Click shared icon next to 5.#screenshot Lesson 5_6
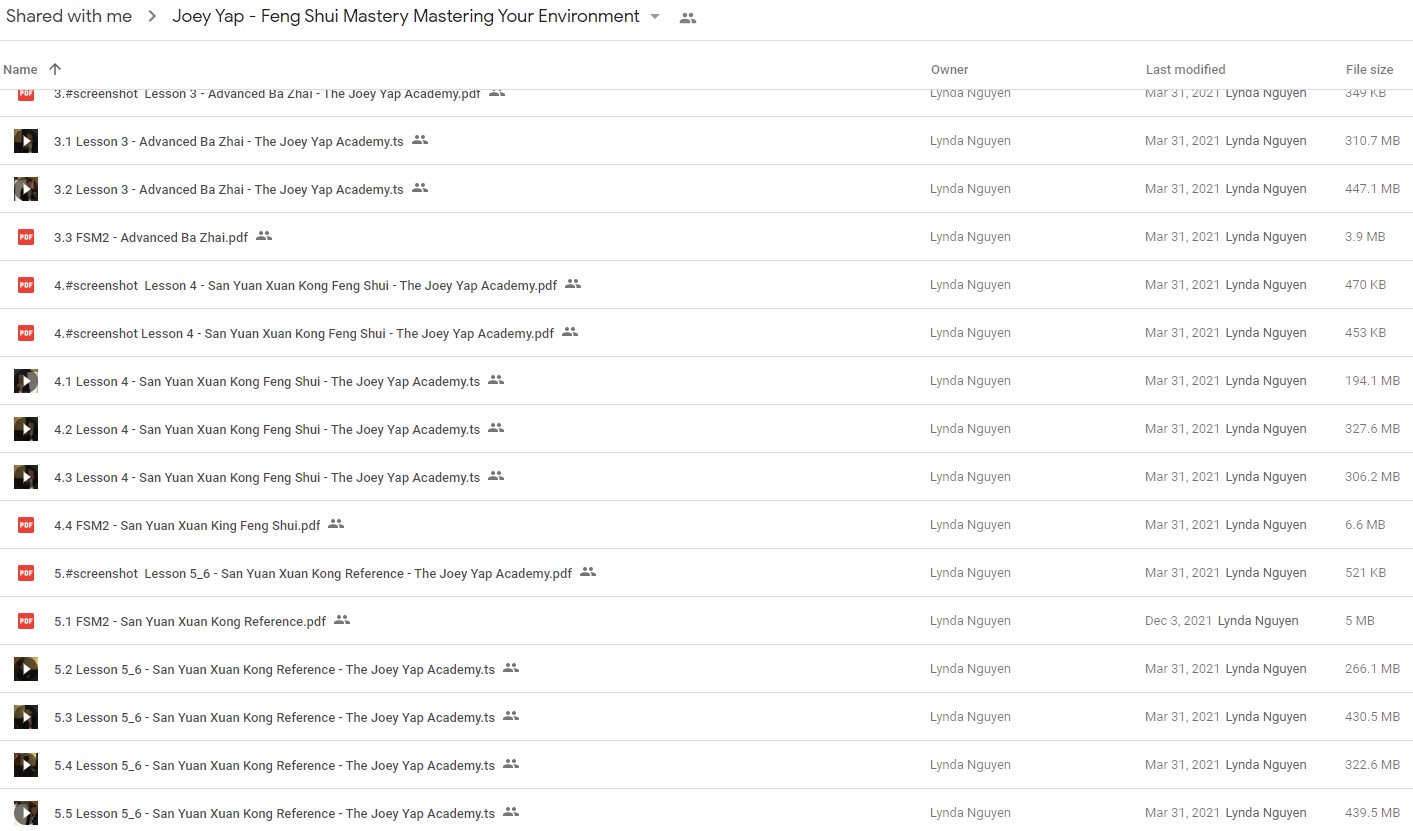This screenshot has height=831, width=1413. pyautogui.click(x=588, y=572)
